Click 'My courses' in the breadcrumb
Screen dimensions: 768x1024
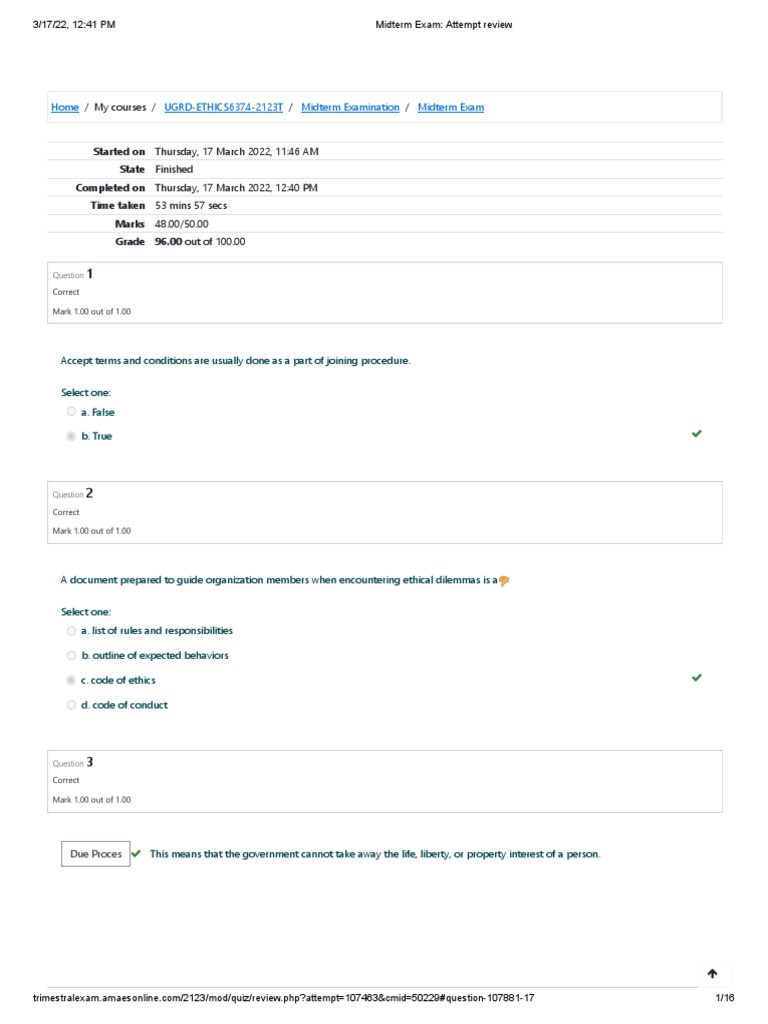pyautogui.click(x=120, y=108)
